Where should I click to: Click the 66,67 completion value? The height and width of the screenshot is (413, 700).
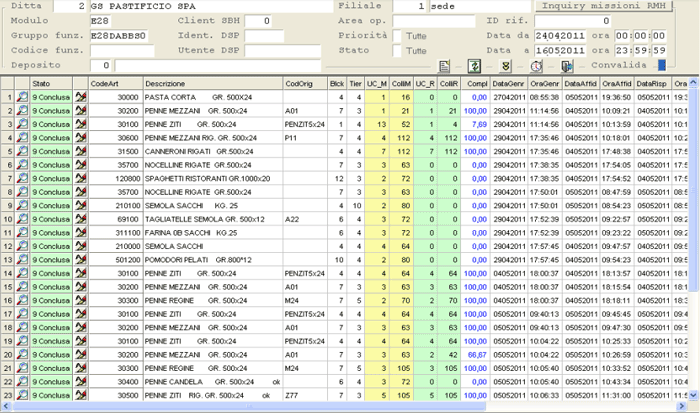pyautogui.click(x=477, y=355)
